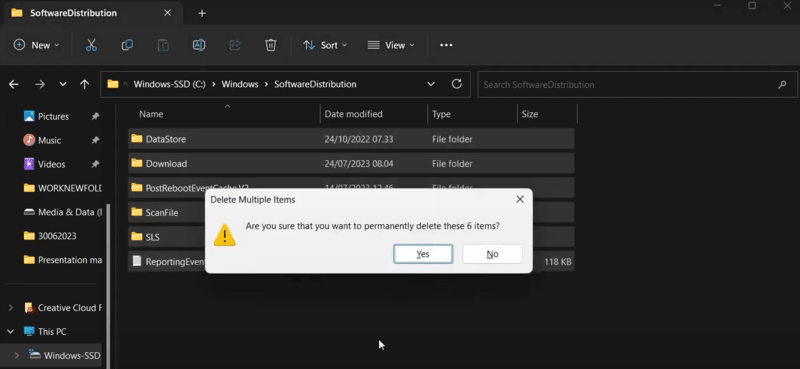This screenshot has width=800, height=369.
Task: Open recent locations dropdown arrow
Action: [63, 84]
